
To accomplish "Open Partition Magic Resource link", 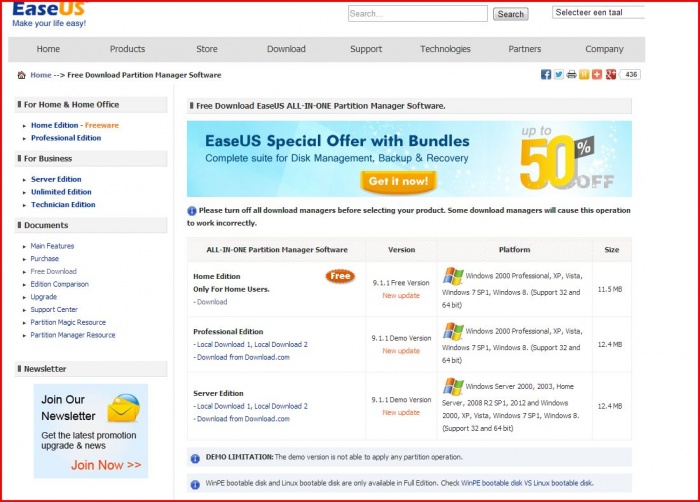I will (x=68, y=322).
